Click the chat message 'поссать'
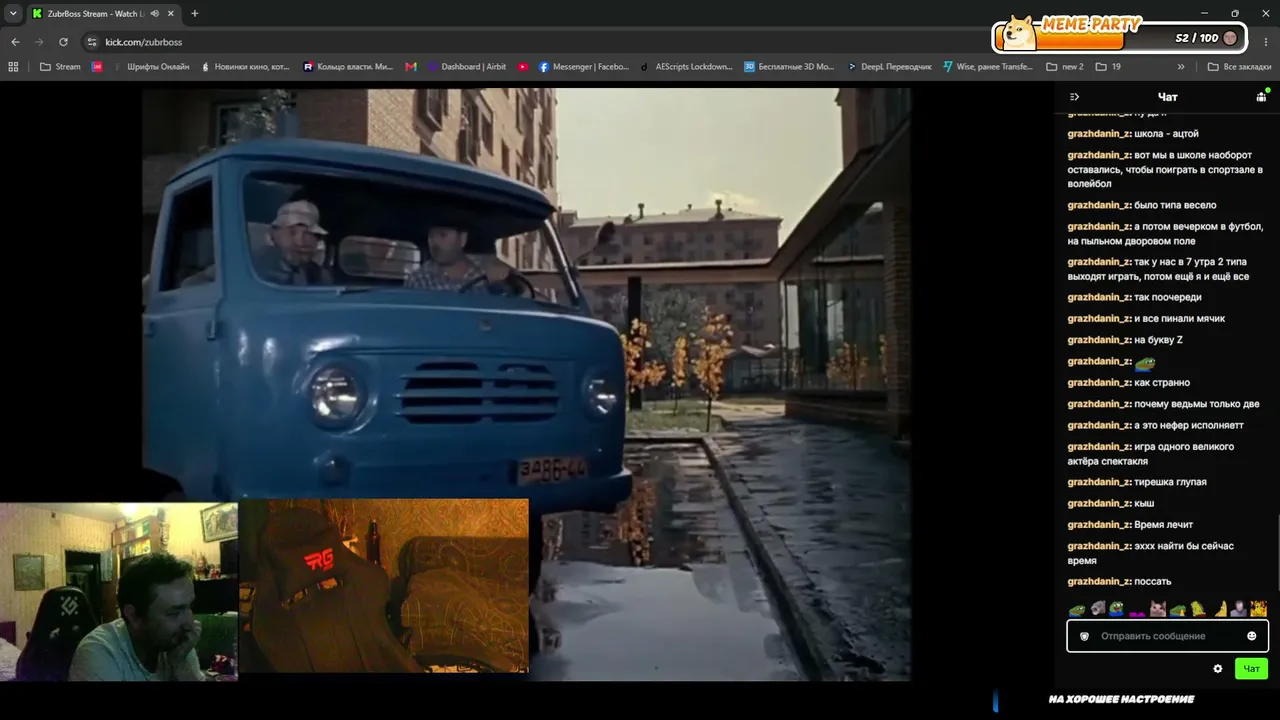The image size is (1280, 720). (x=1152, y=582)
